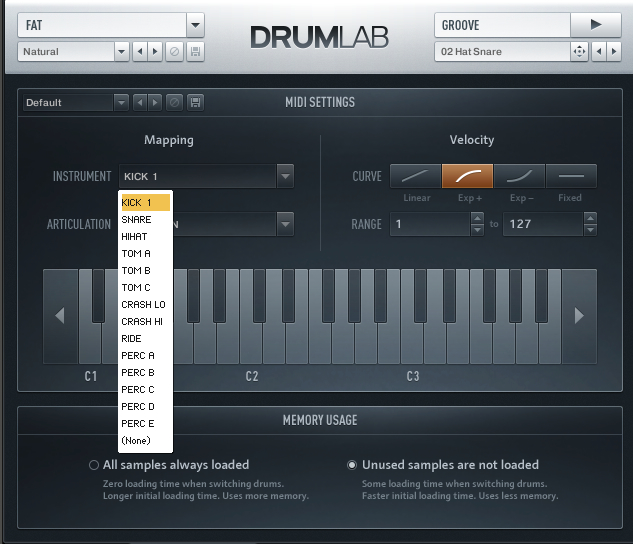
Task: Select PERC E from the list
Action: pos(145,423)
